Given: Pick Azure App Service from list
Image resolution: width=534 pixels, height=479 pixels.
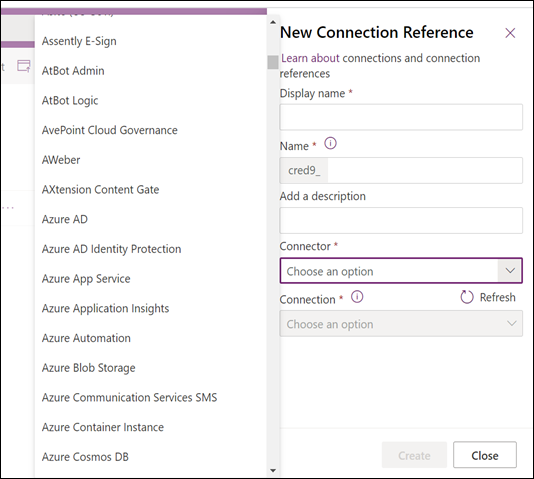Looking at the screenshot, I should click(151, 278).
